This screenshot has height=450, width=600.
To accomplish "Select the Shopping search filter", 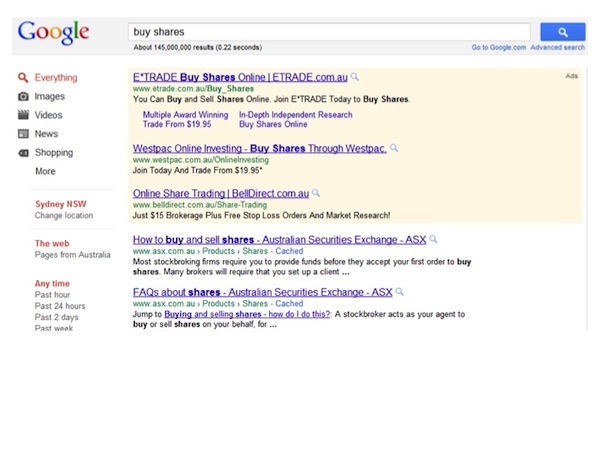I will pyautogui.click(x=54, y=153).
